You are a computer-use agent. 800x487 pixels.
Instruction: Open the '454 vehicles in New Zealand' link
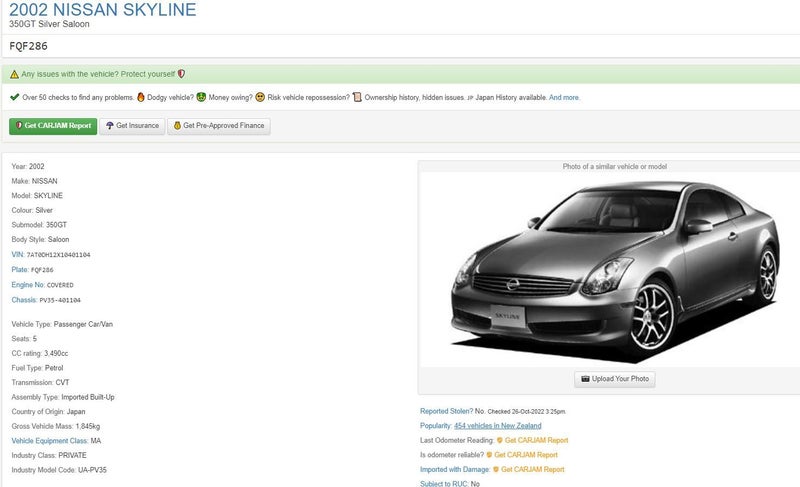click(497, 426)
